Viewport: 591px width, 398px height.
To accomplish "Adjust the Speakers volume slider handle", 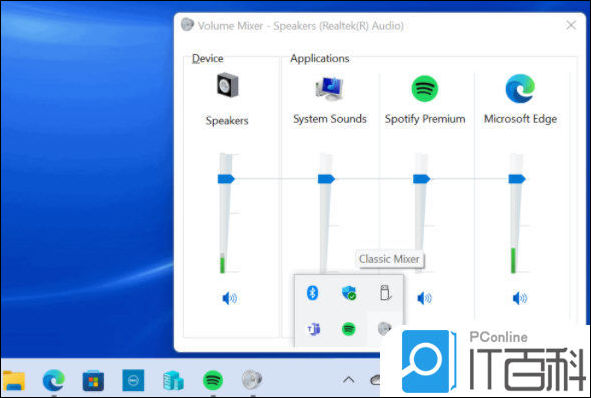I will click(226, 179).
